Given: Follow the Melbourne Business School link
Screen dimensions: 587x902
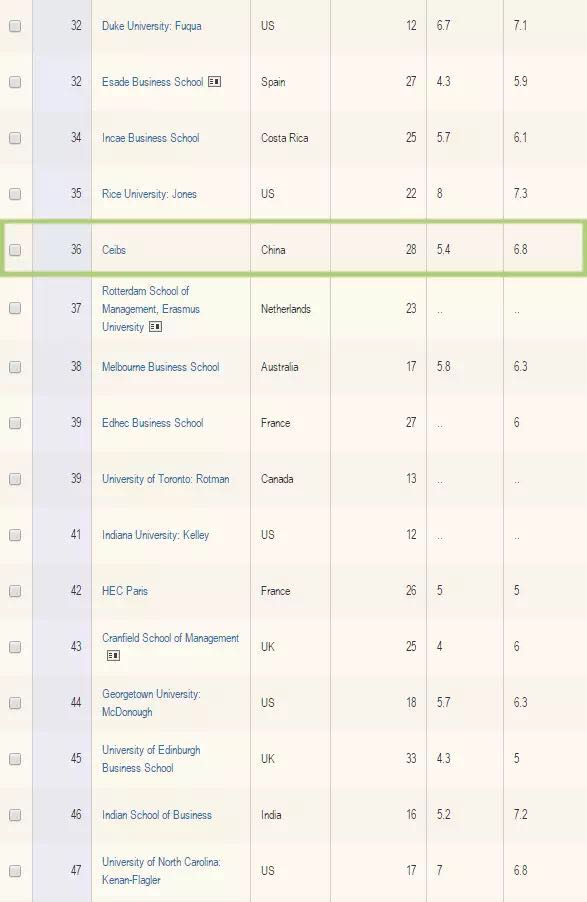Looking at the screenshot, I should point(161,367).
